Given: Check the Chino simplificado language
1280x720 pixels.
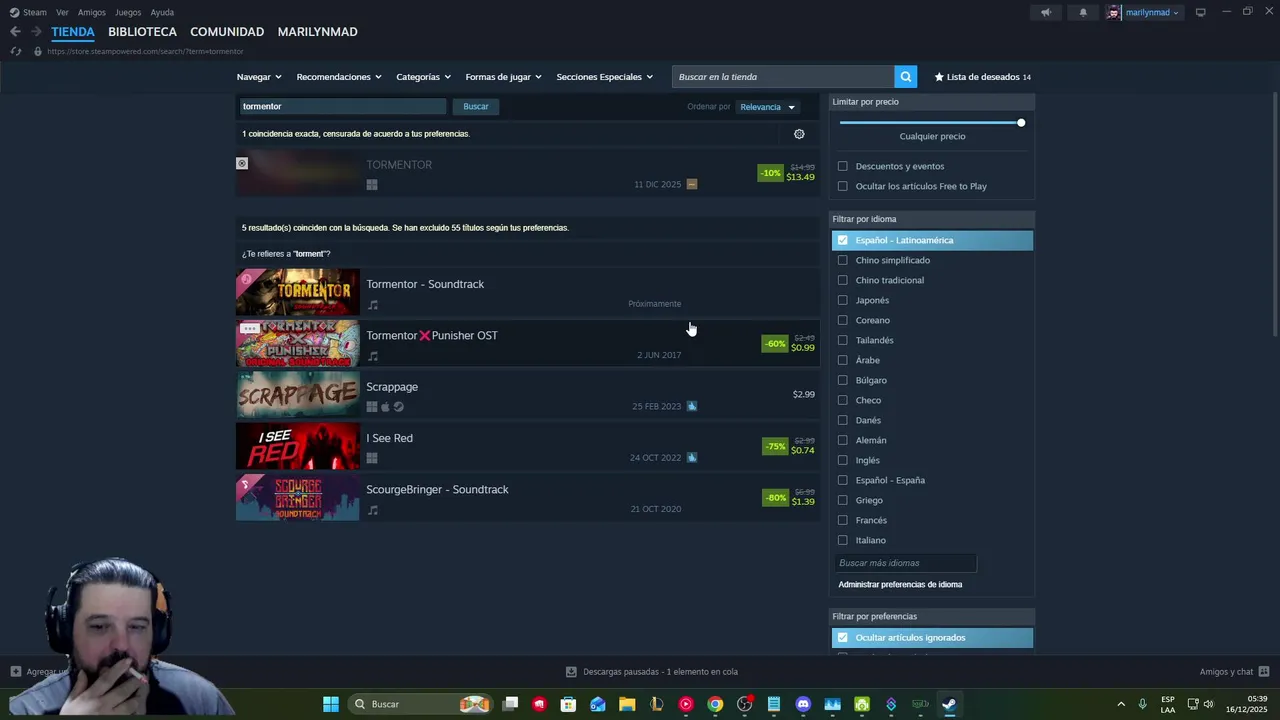Looking at the screenshot, I should (x=843, y=260).
